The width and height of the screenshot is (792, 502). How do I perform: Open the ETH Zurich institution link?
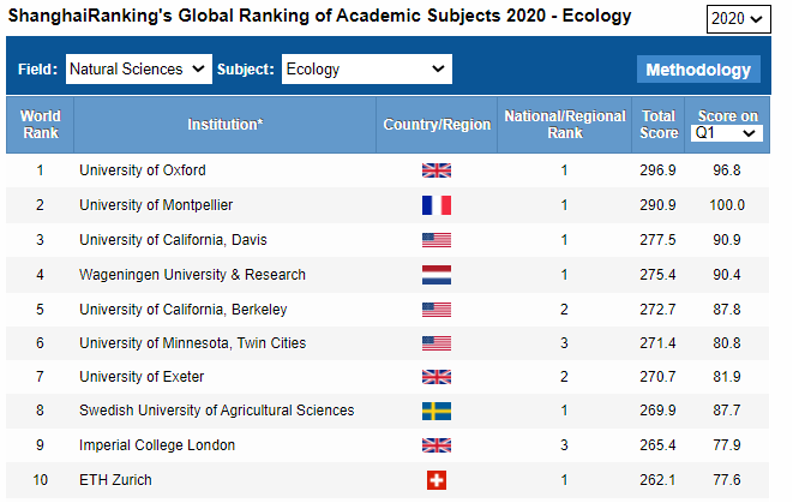tap(116, 480)
